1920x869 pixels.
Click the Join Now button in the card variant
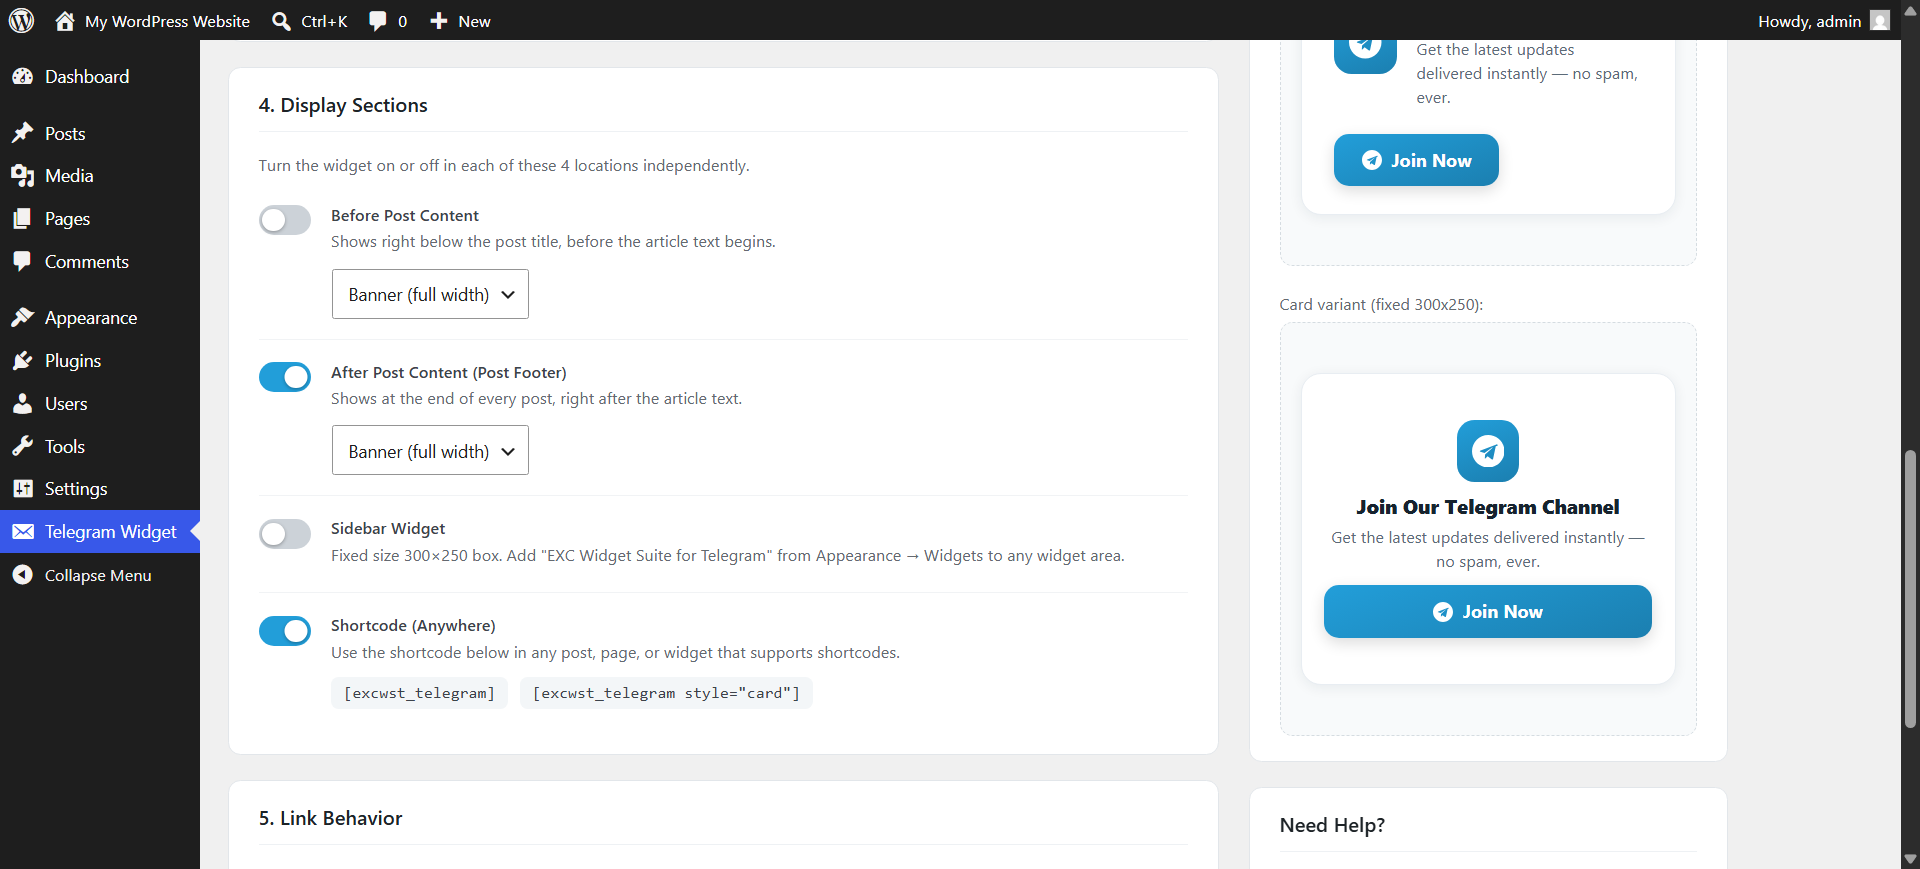tap(1487, 611)
